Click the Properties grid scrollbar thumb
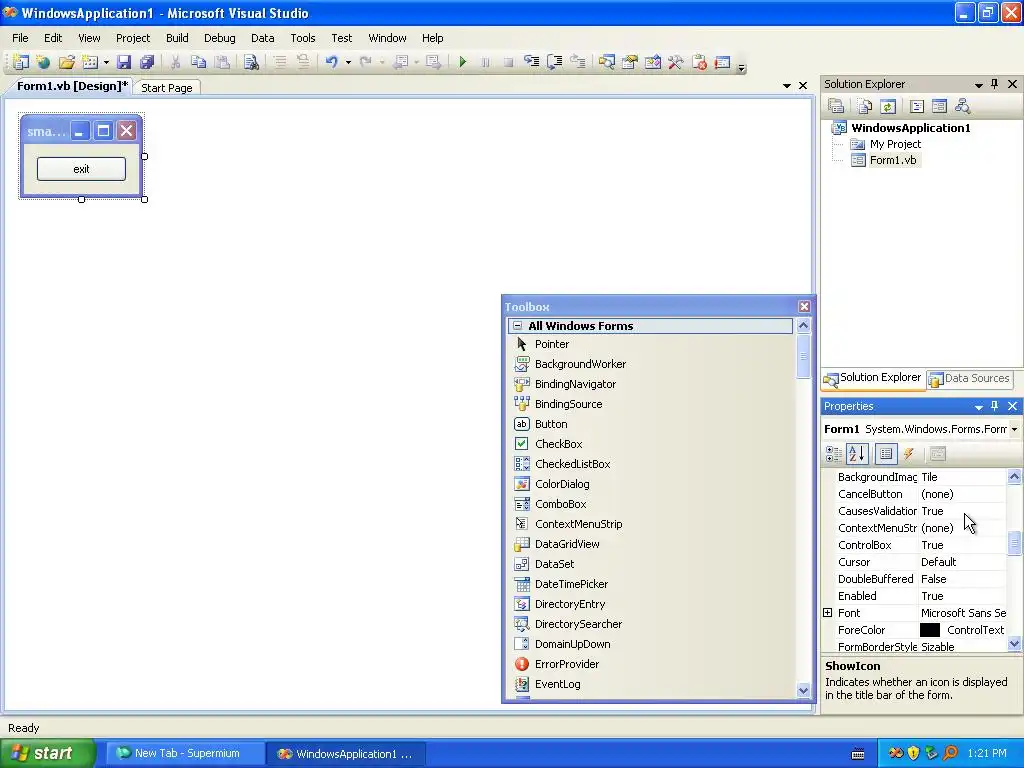The width and height of the screenshot is (1024, 768). pyautogui.click(x=1014, y=543)
